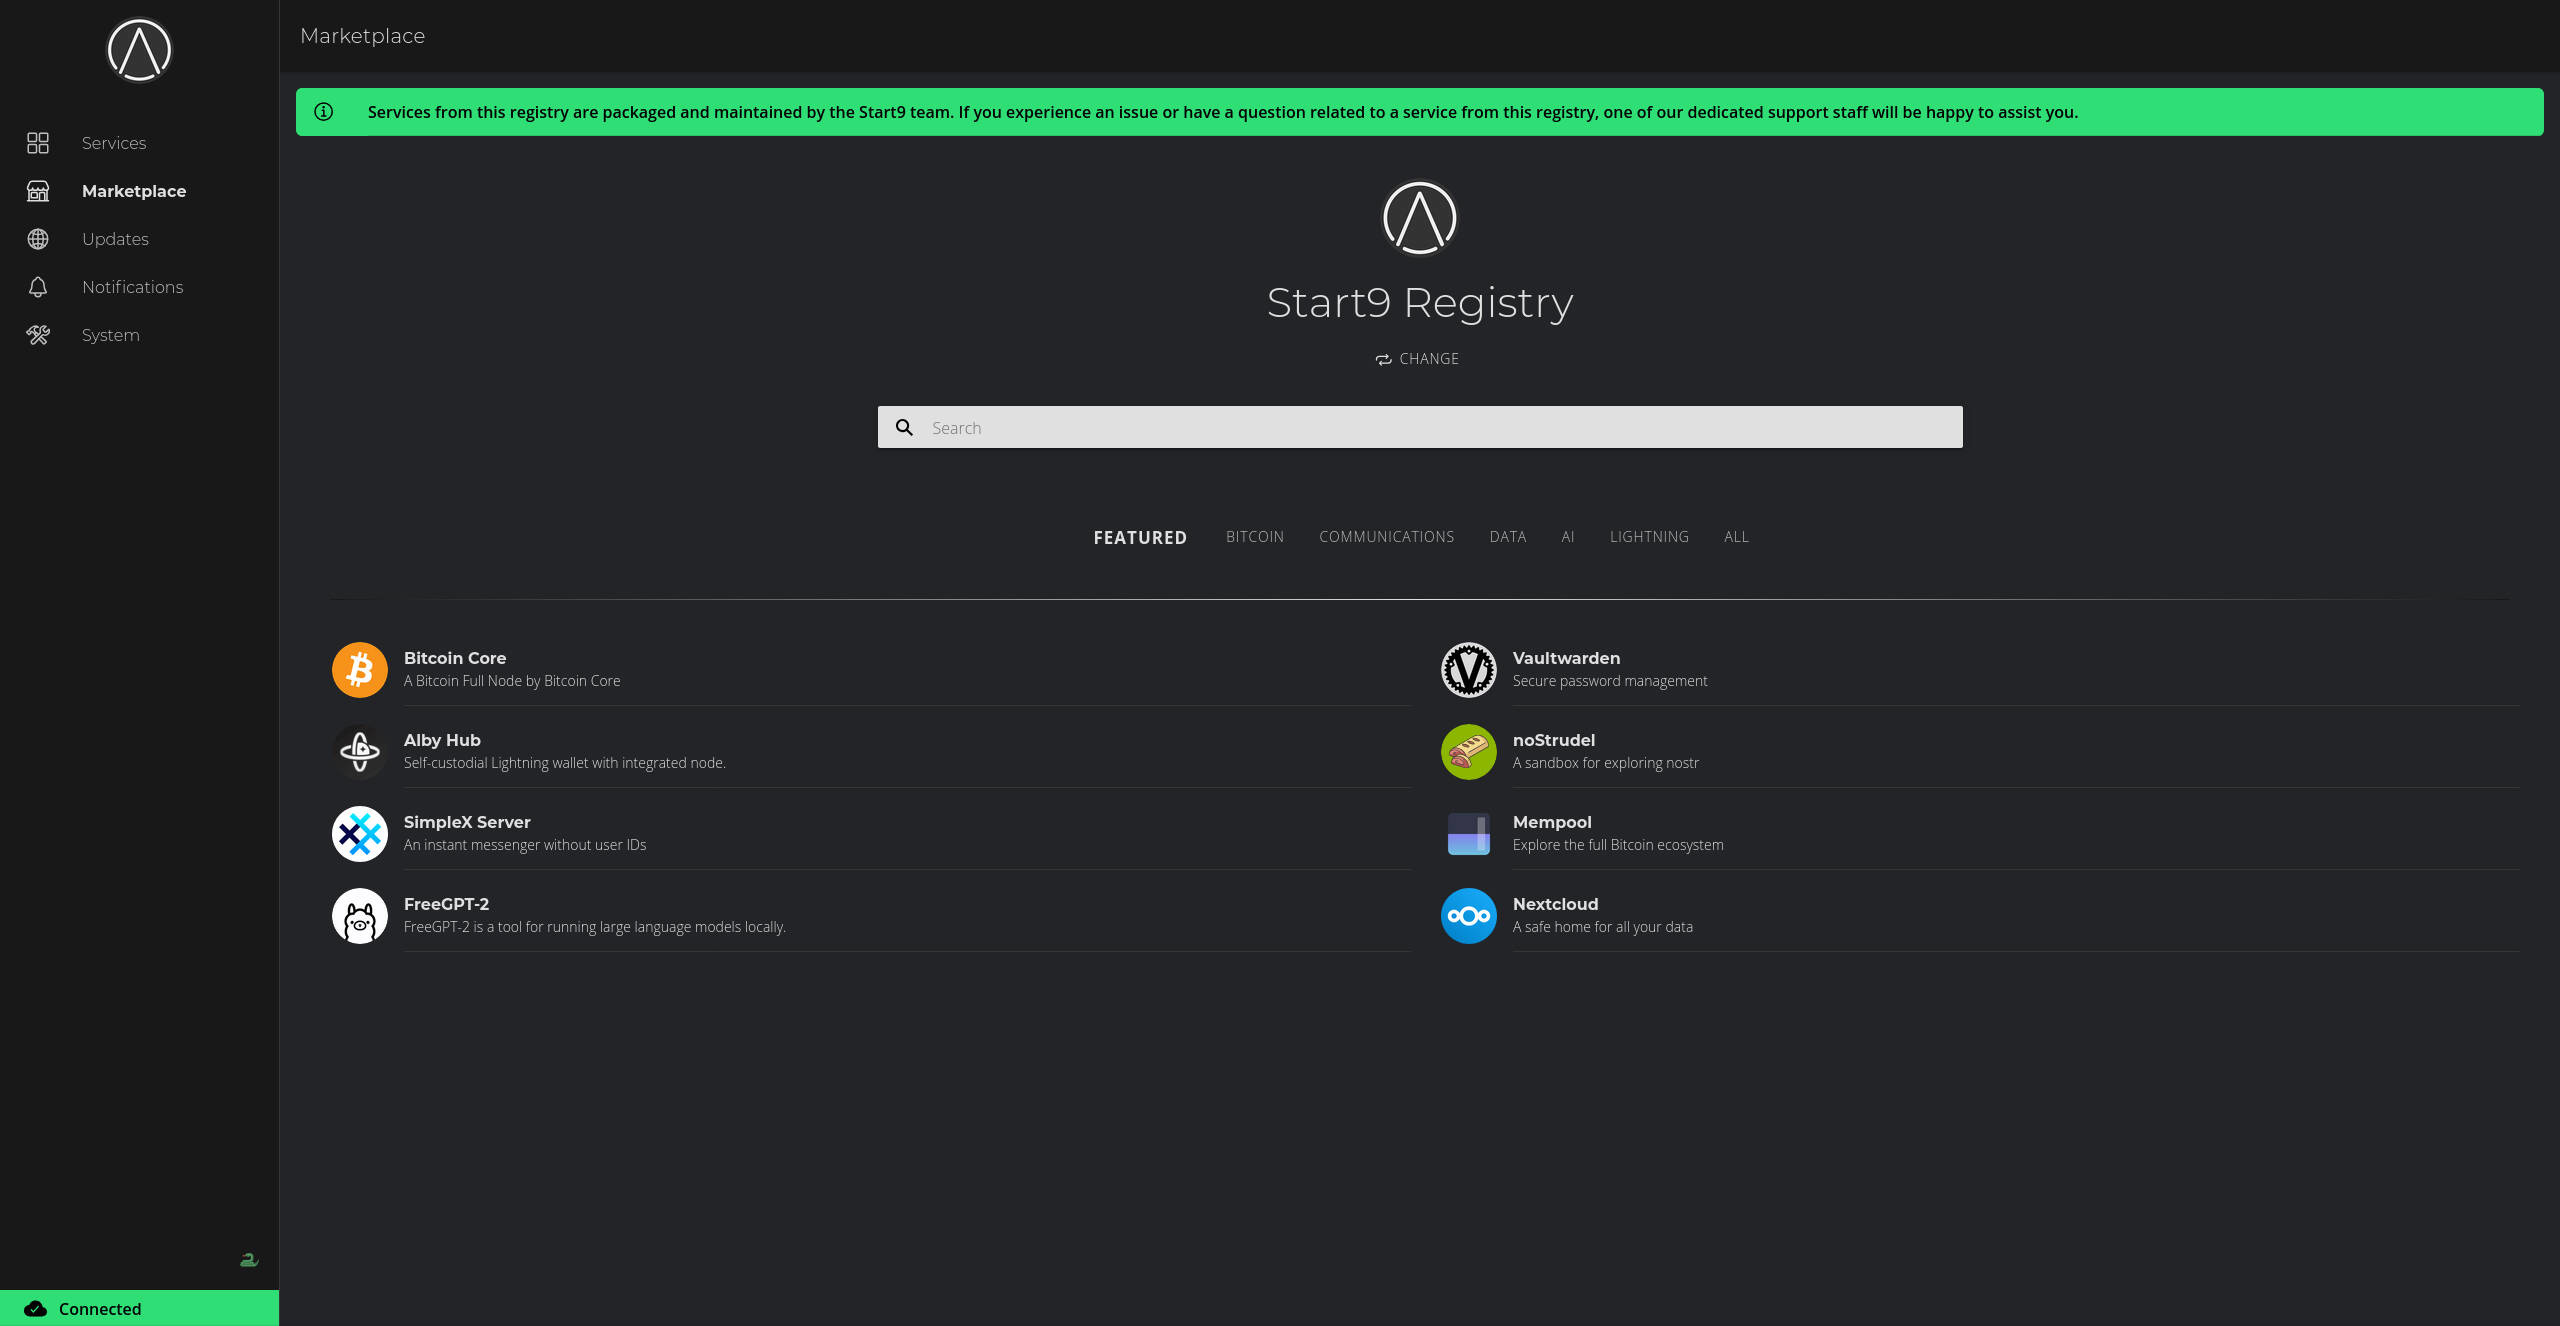The image size is (2560, 1326).
Task: Open the noStrudel listing title
Action: (x=1554, y=740)
